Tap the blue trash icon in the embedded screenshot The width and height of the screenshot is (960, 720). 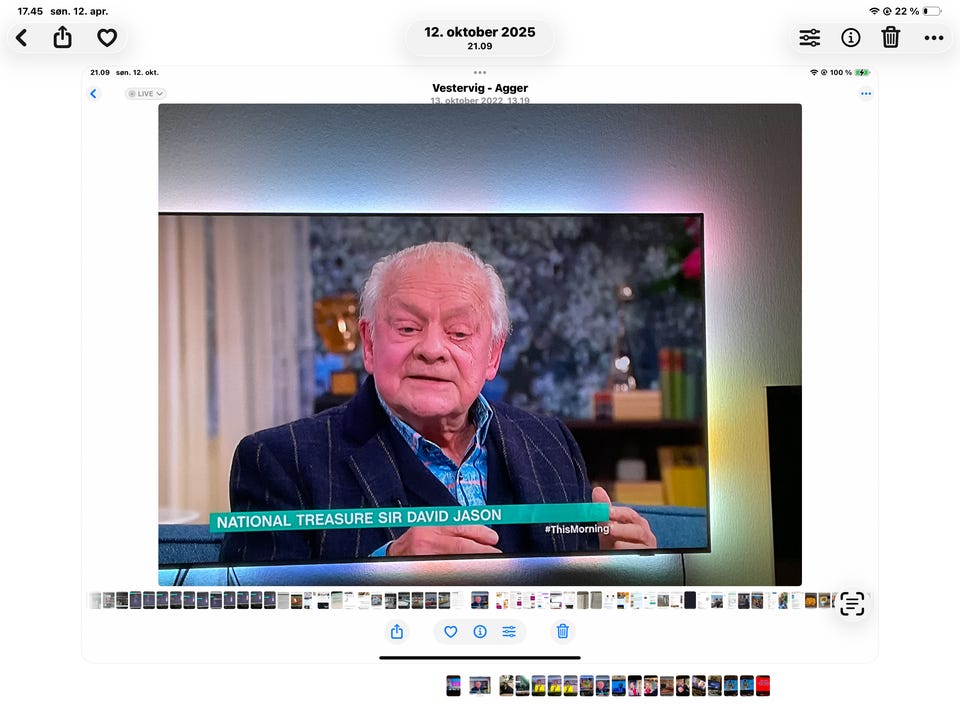563,631
